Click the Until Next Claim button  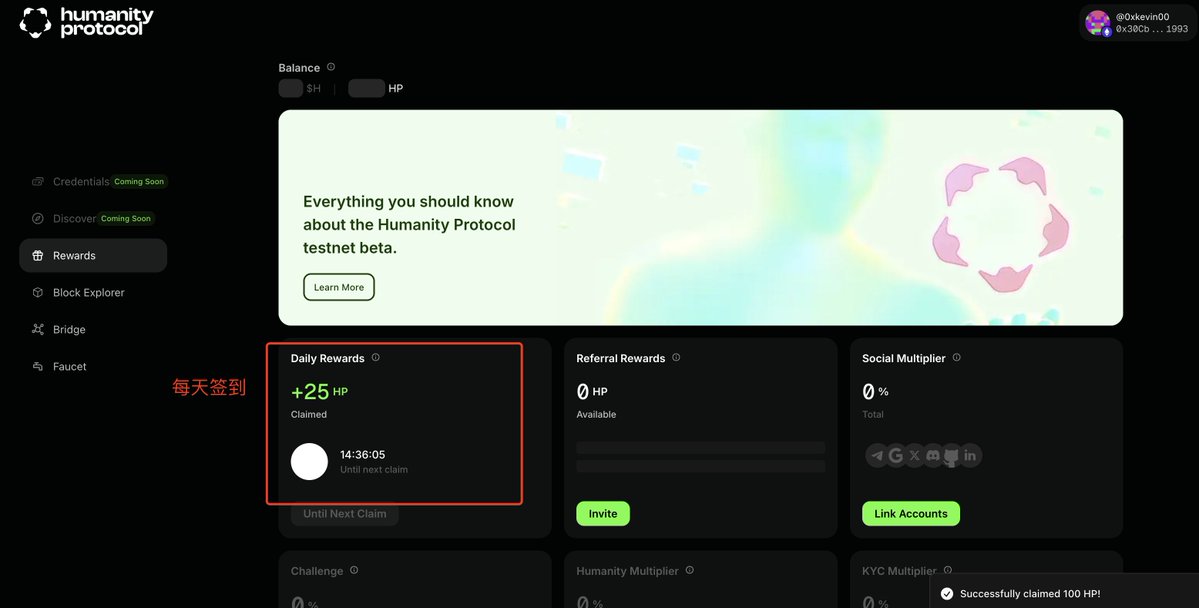(344, 514)
